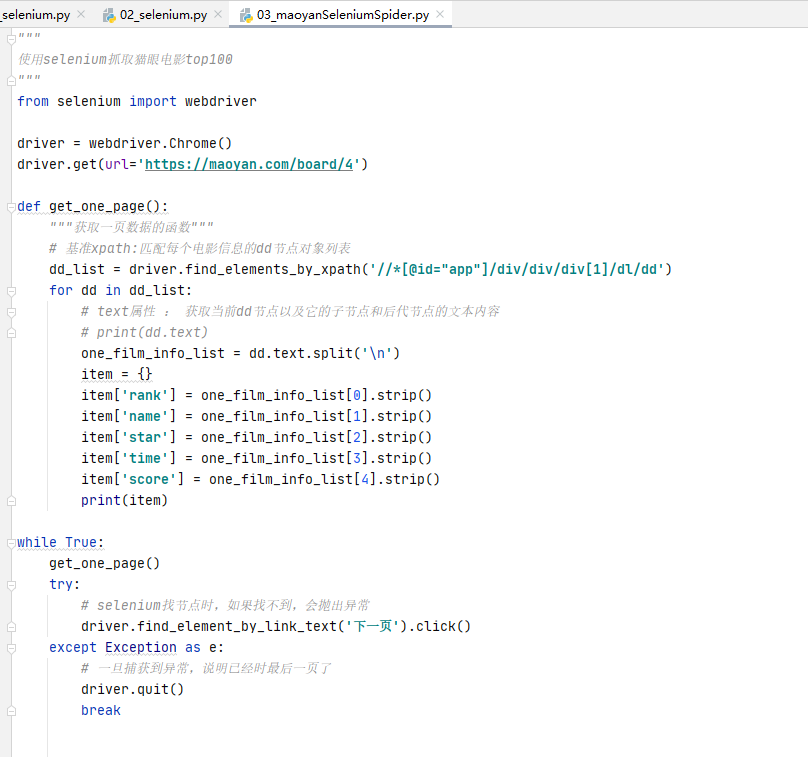Click the 'item = {}' line
This screenshot has height=757, width=808.
pos(116,375)
